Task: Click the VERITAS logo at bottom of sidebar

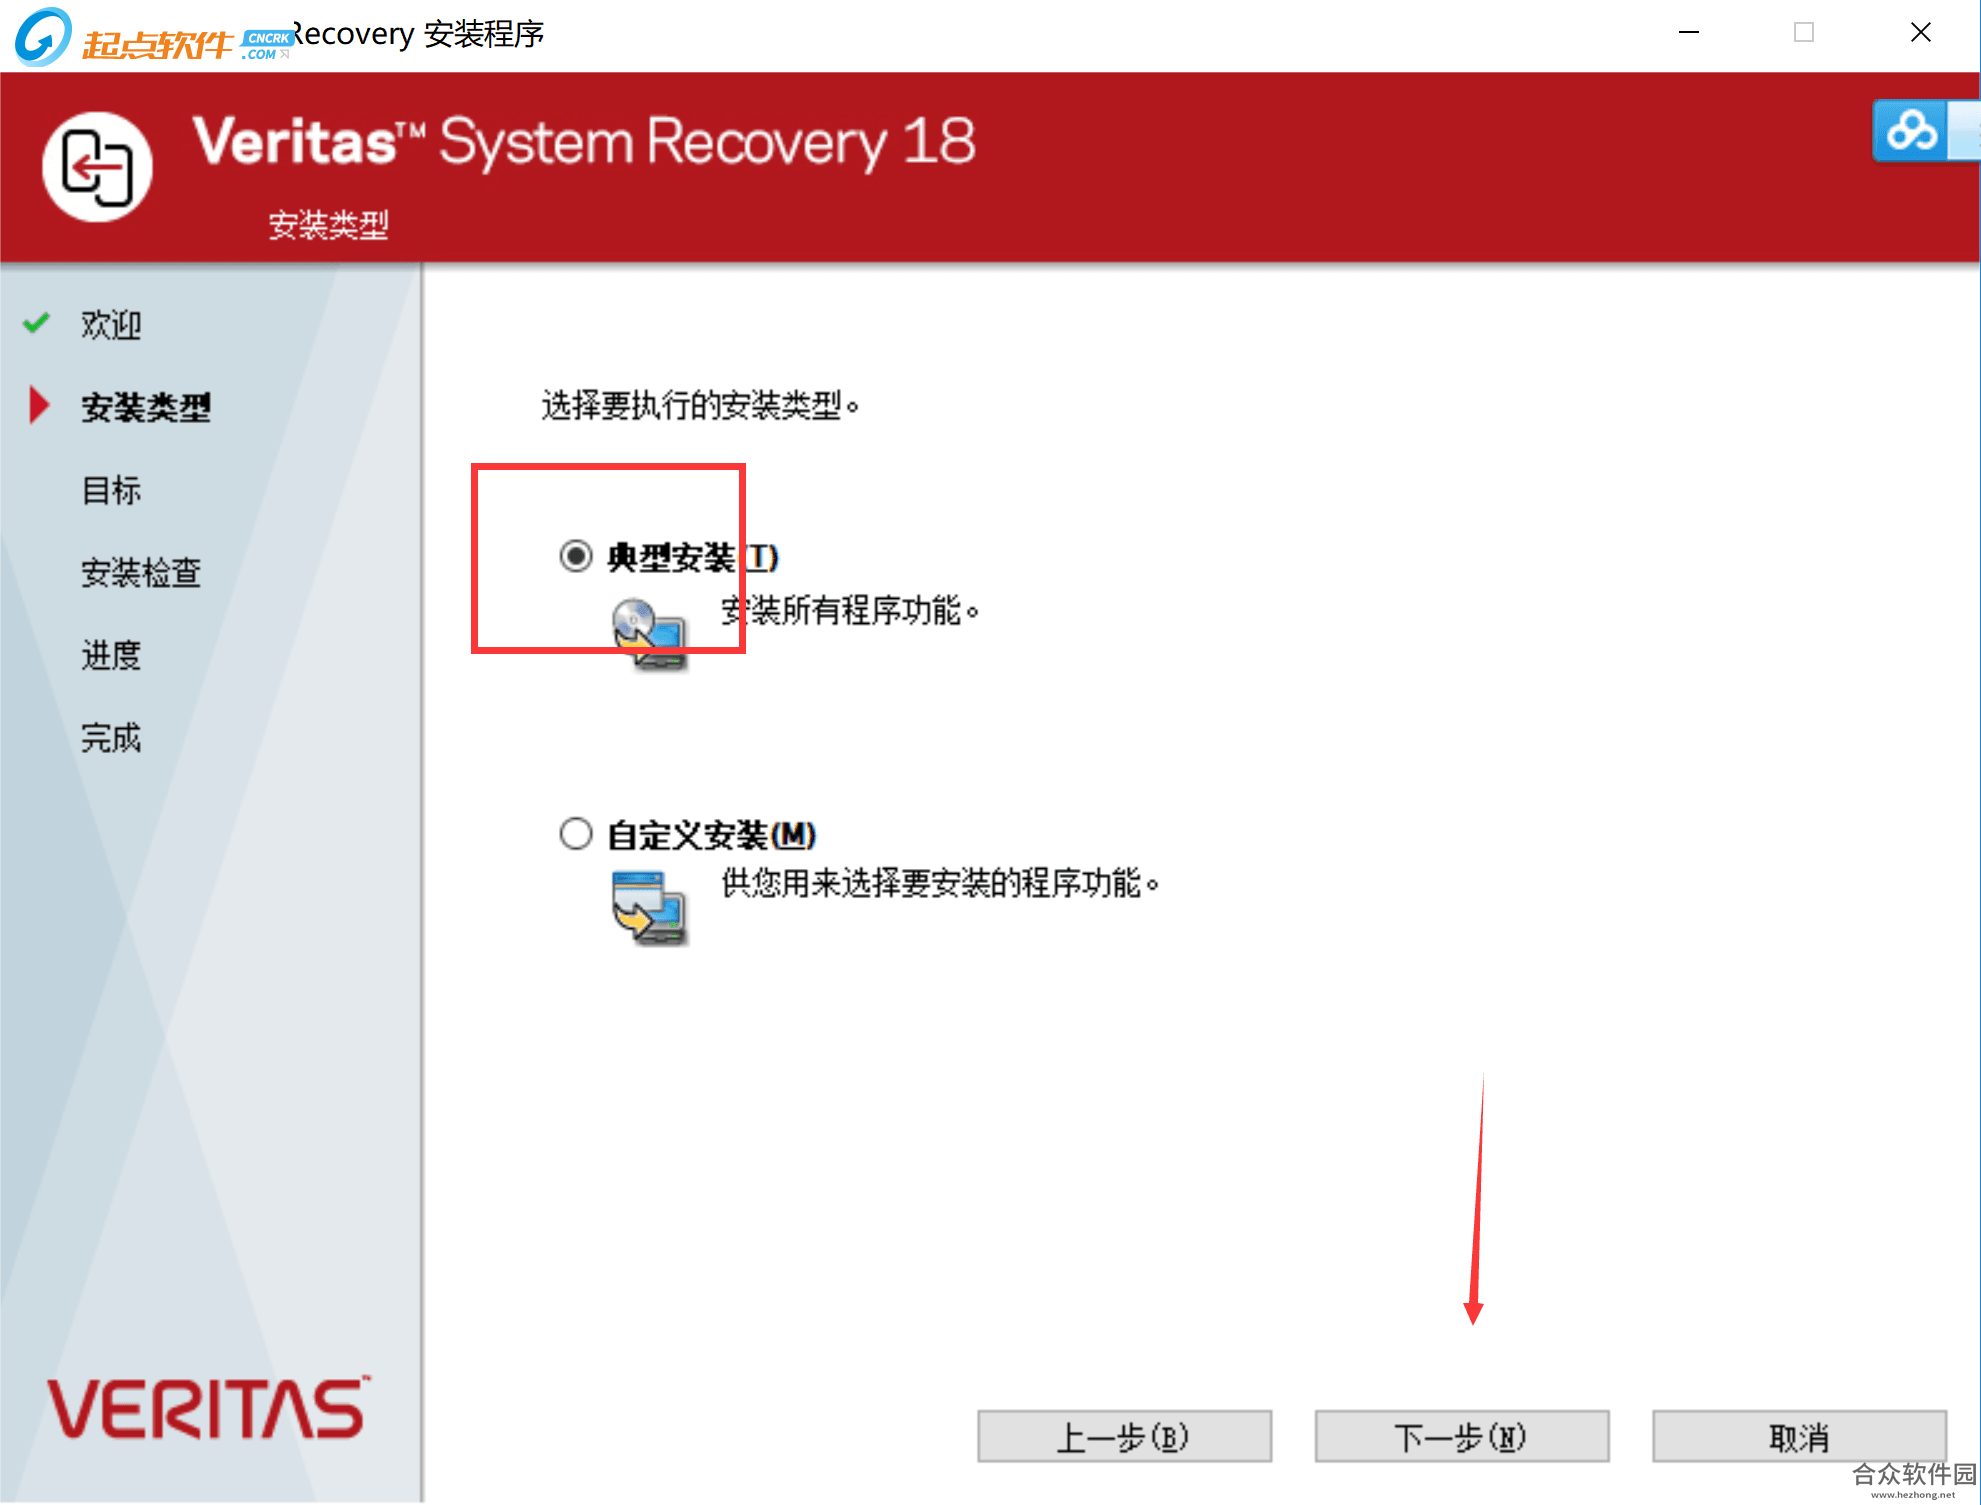Action: [208, 1408]
